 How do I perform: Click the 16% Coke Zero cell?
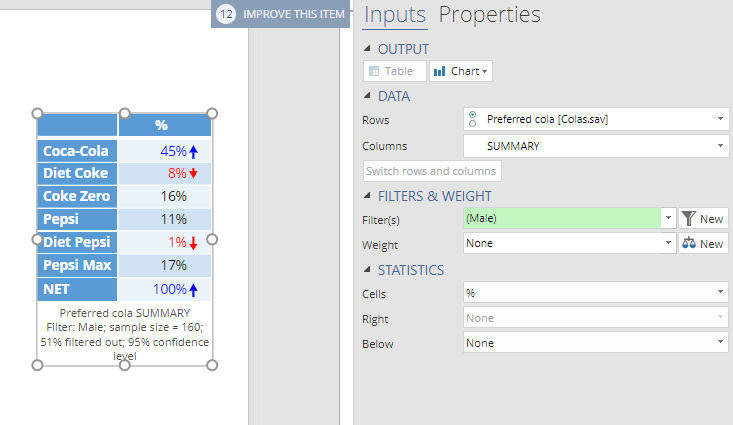click(165, 196)
